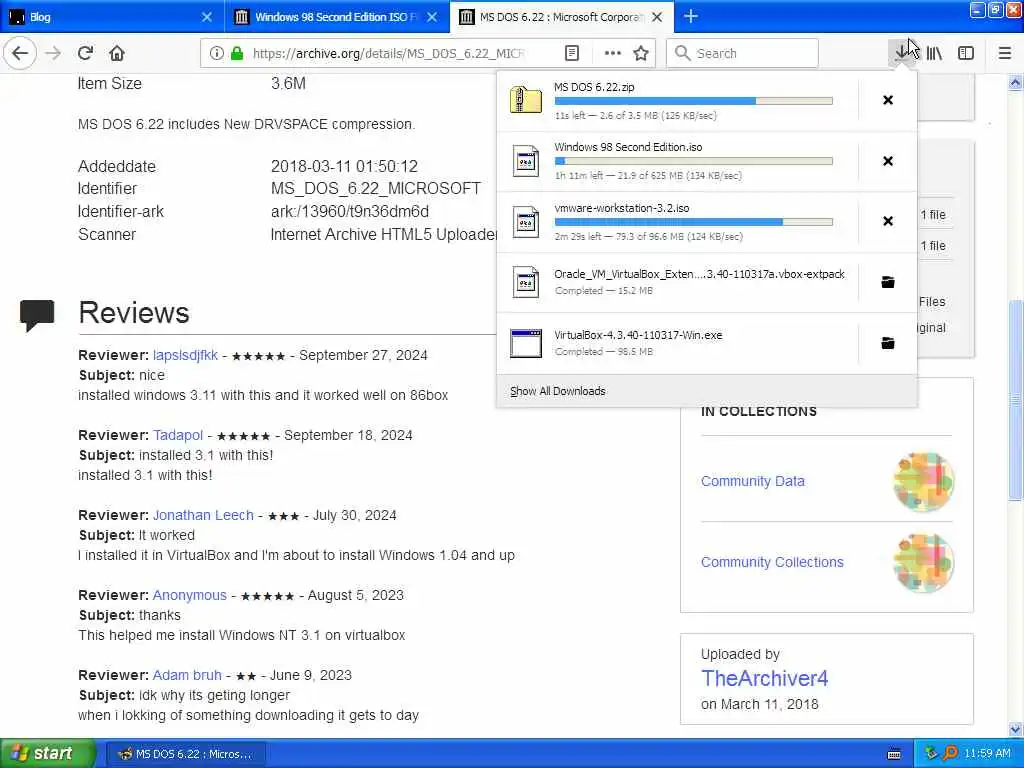Open the page actions three-dots menu
This screenshot has height=768, width=1024.
pyautogui.click(x=613, y=53)
